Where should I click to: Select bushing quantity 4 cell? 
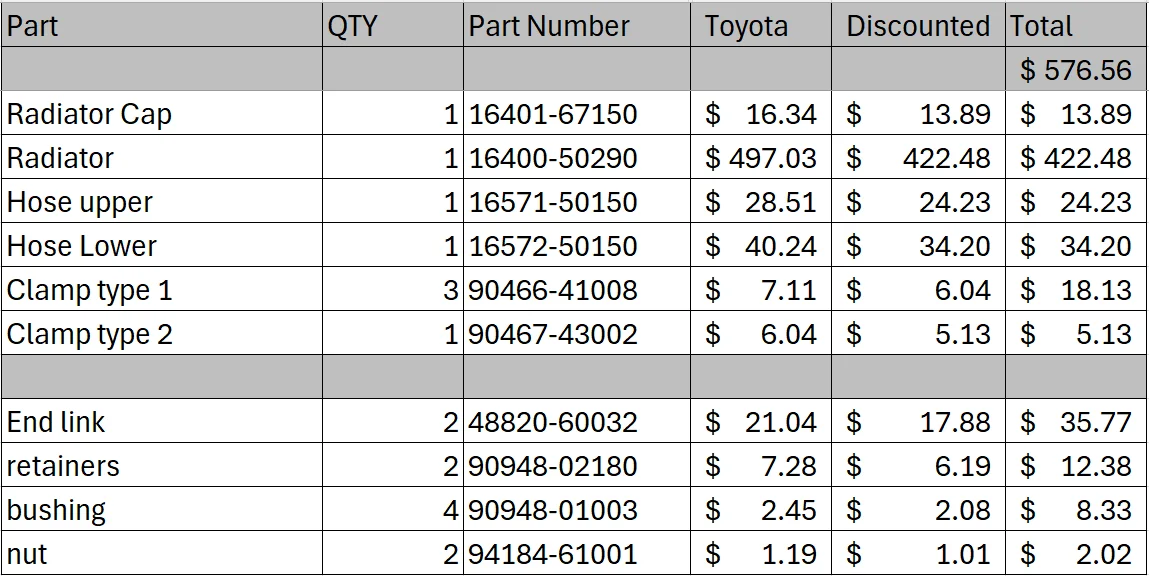click(x=393, y=509)
